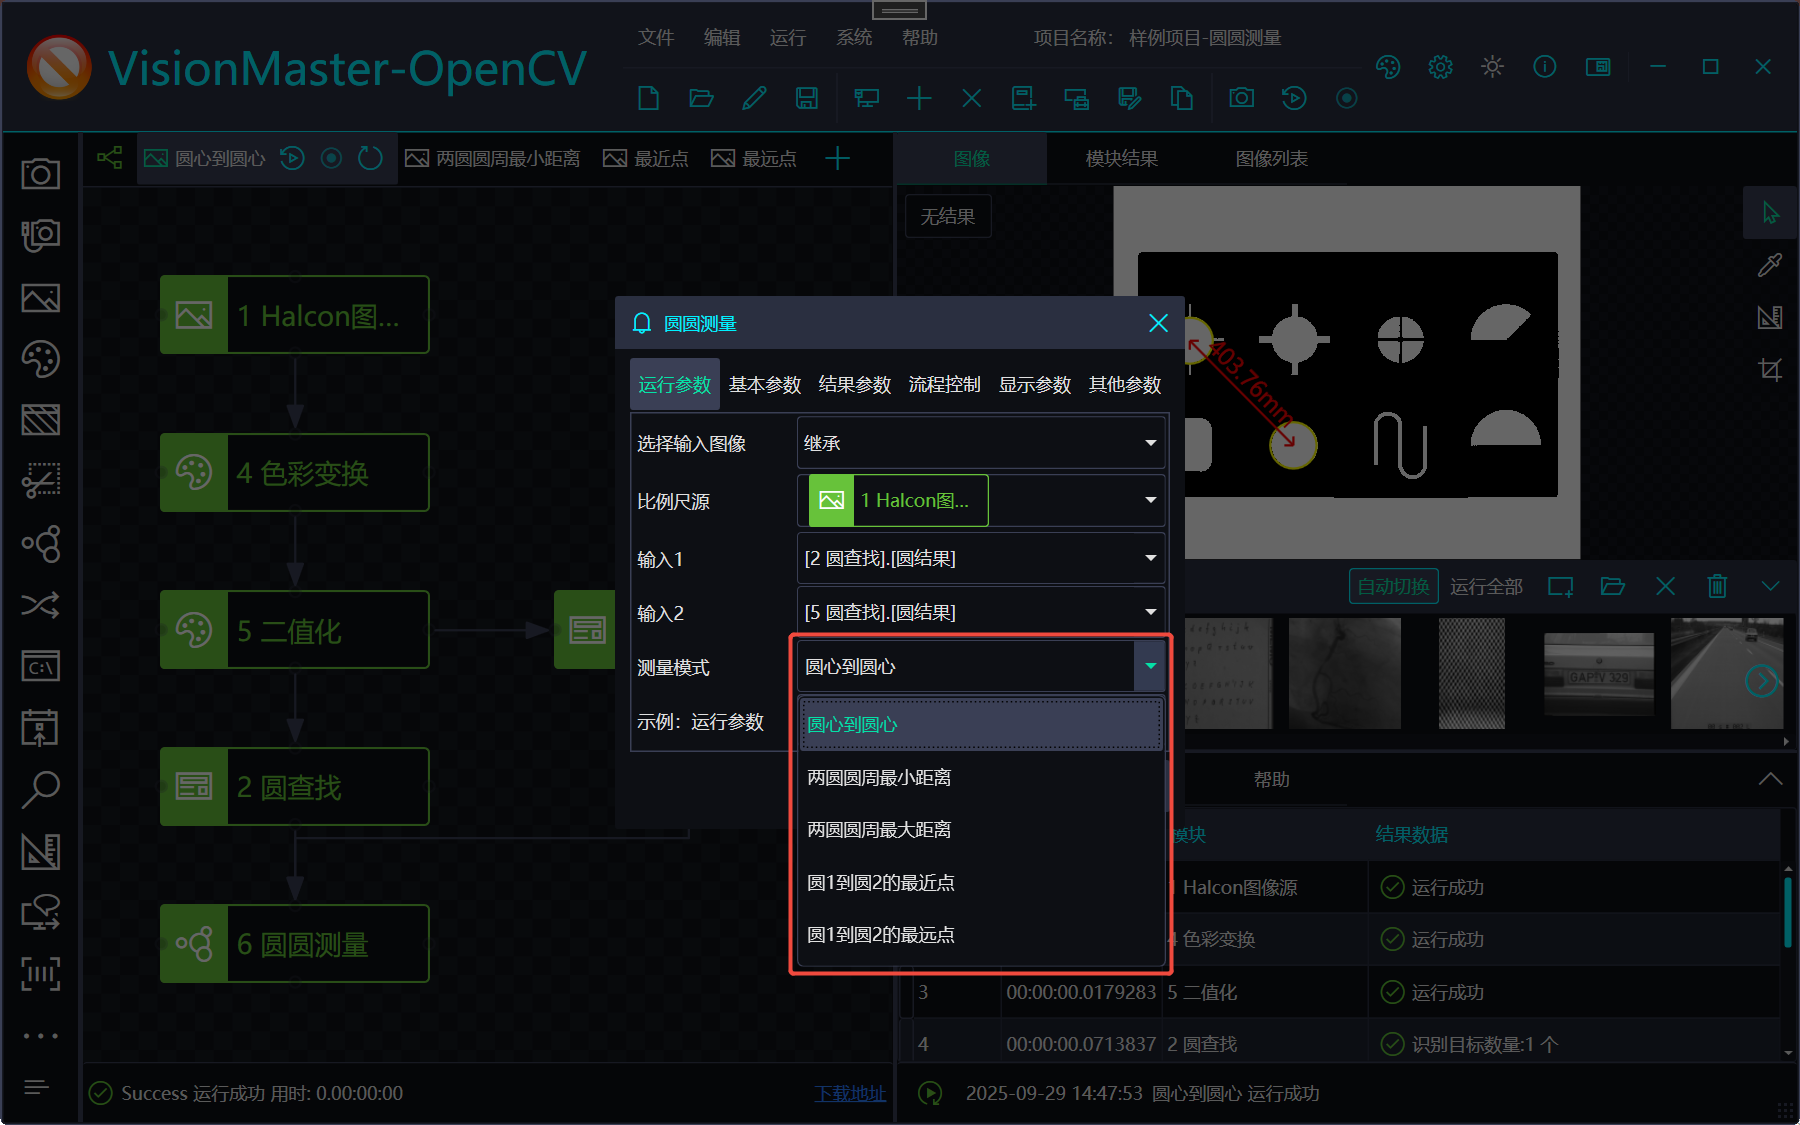Image resolution: width=1800 pixels, height=1125 pixels.
Task: Open the 输入2 dropdown
Action: pyautogui.click(x=981, y=612)
